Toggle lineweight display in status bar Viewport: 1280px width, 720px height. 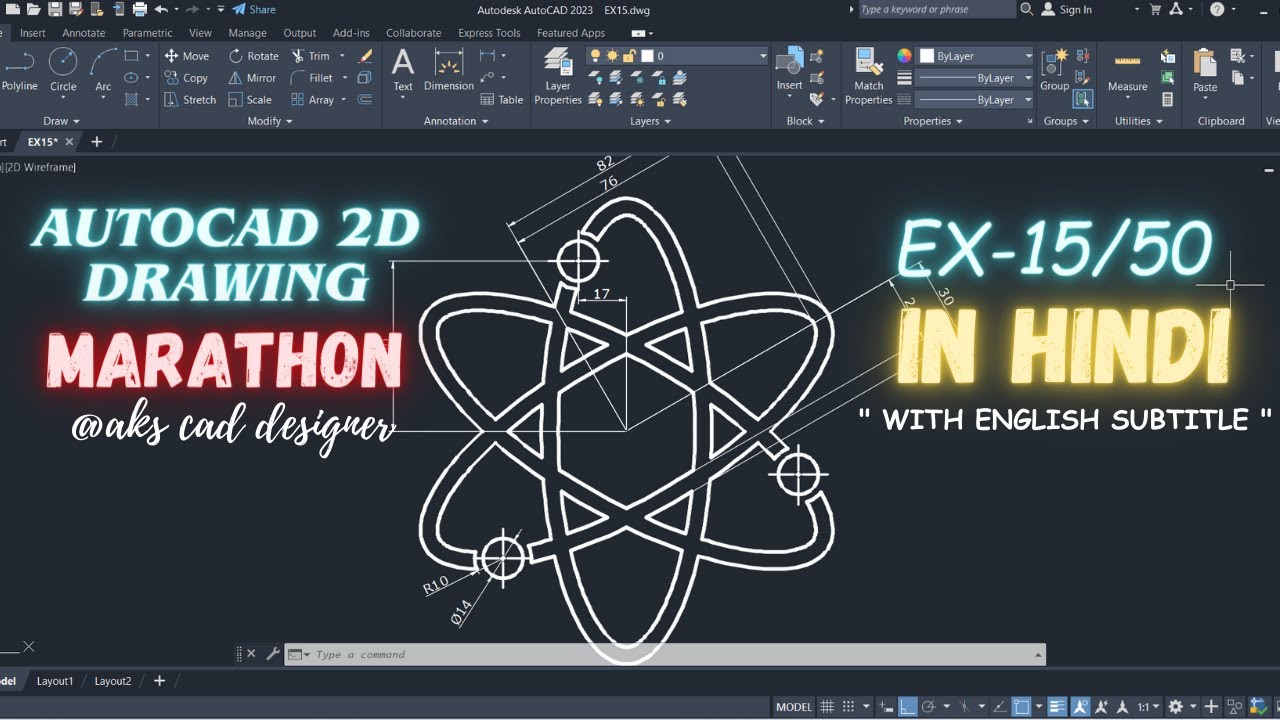pos(1058,707)
